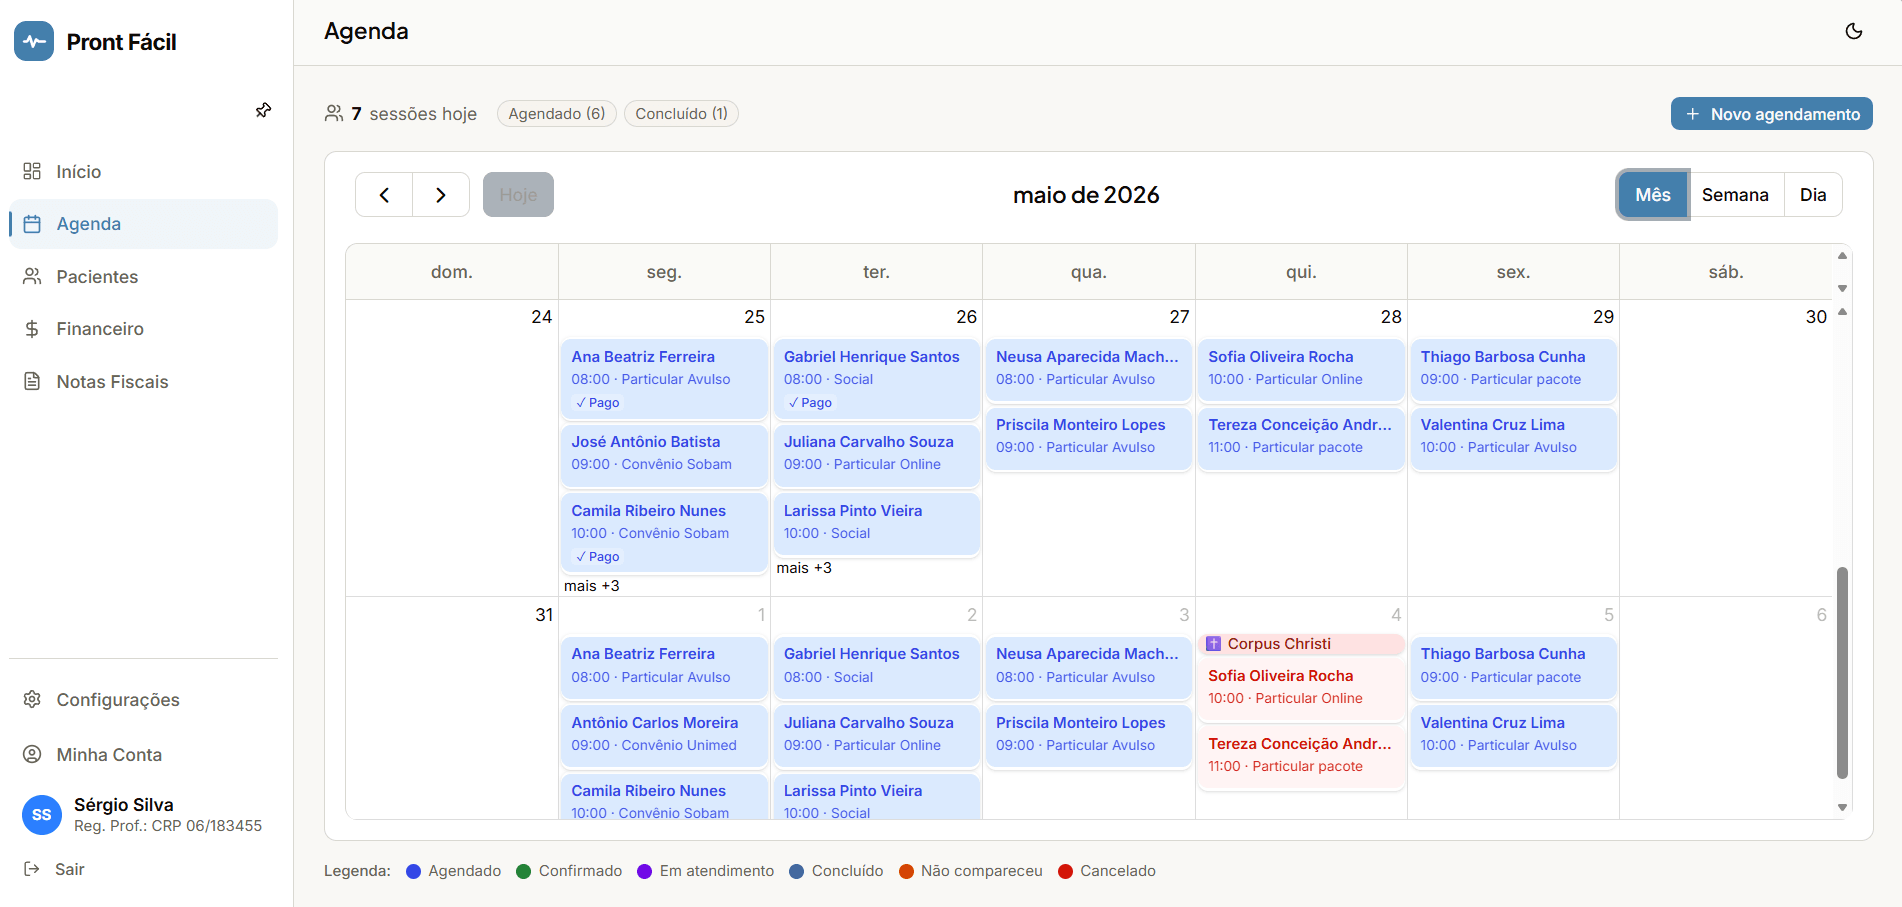
Task: Select day number 30
Action: [x=1816, y=317]
